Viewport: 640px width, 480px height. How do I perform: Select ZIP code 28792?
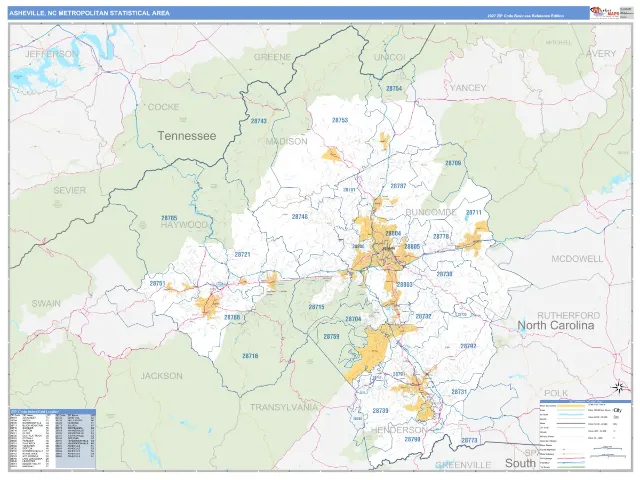click(x=468, y=346)
